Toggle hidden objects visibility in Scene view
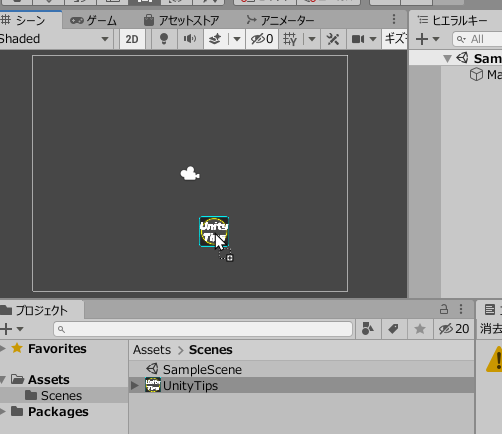 262,39
